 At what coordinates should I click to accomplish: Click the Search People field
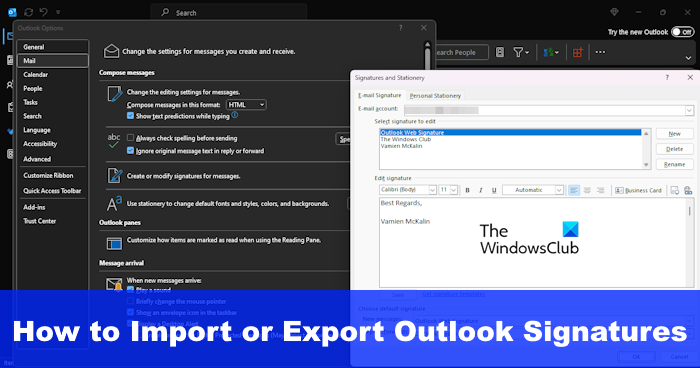tap(462, 52)
